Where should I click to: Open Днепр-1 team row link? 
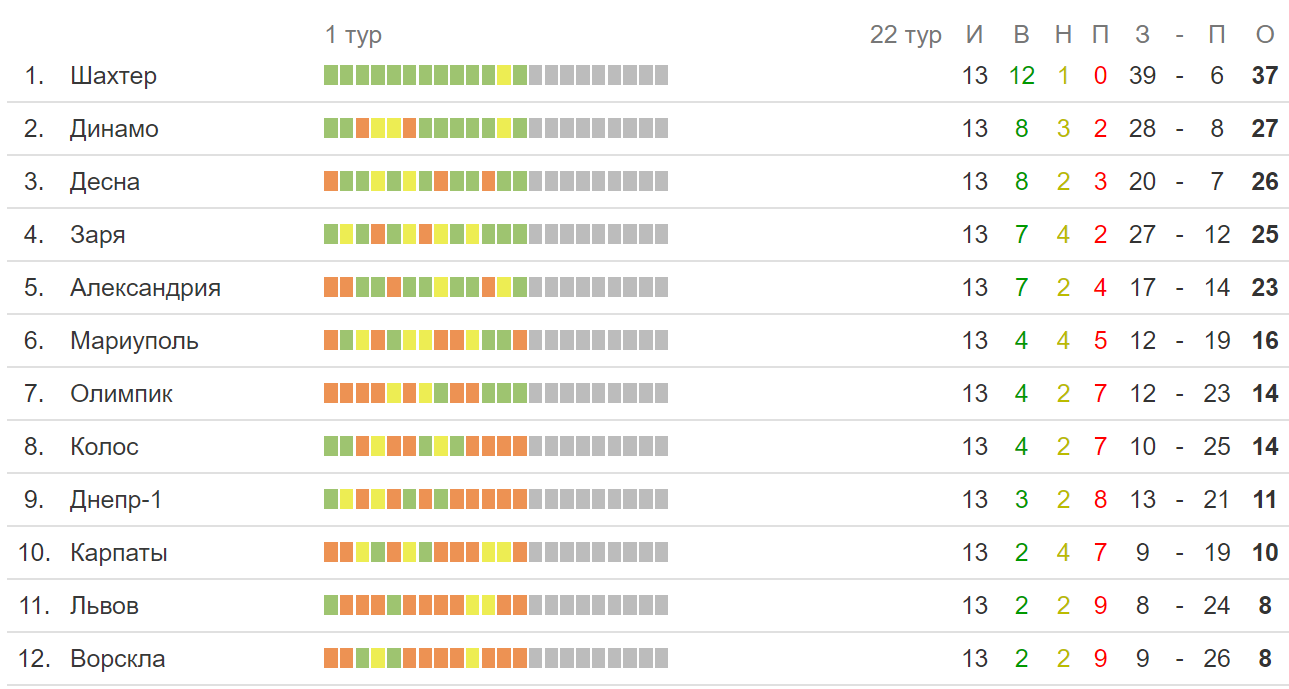[x=115, y=500]
